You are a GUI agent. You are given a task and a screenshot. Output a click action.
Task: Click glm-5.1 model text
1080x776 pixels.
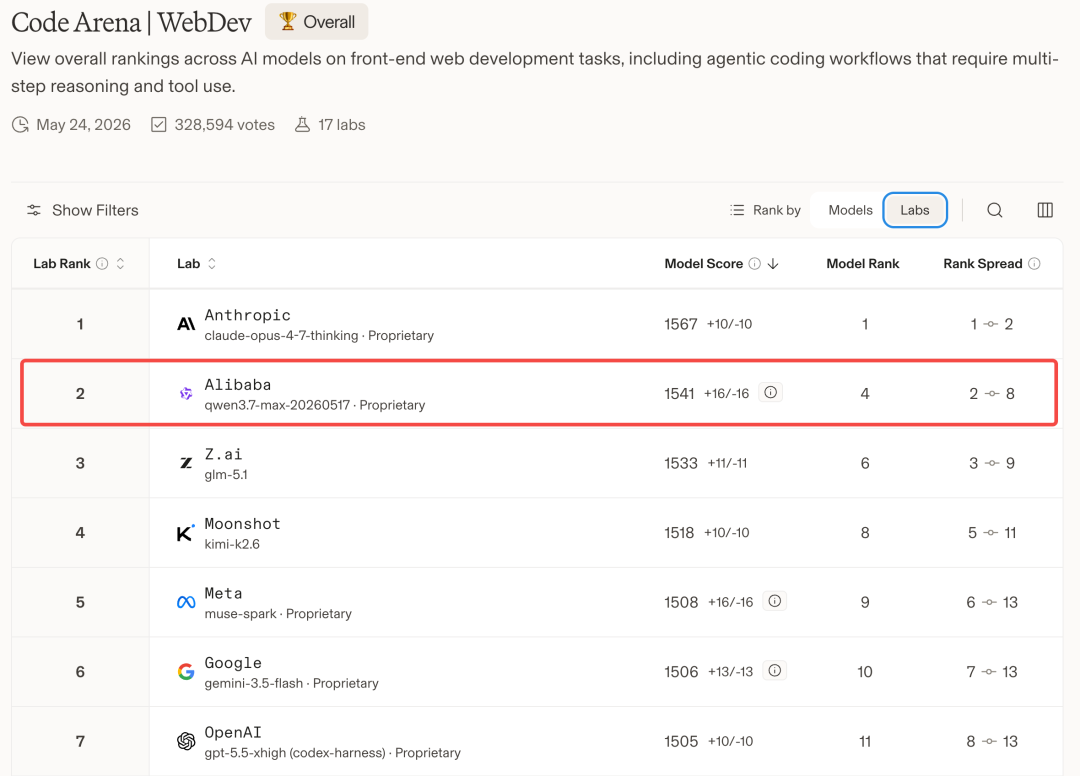pyautogui.click(x=226, y=475)
